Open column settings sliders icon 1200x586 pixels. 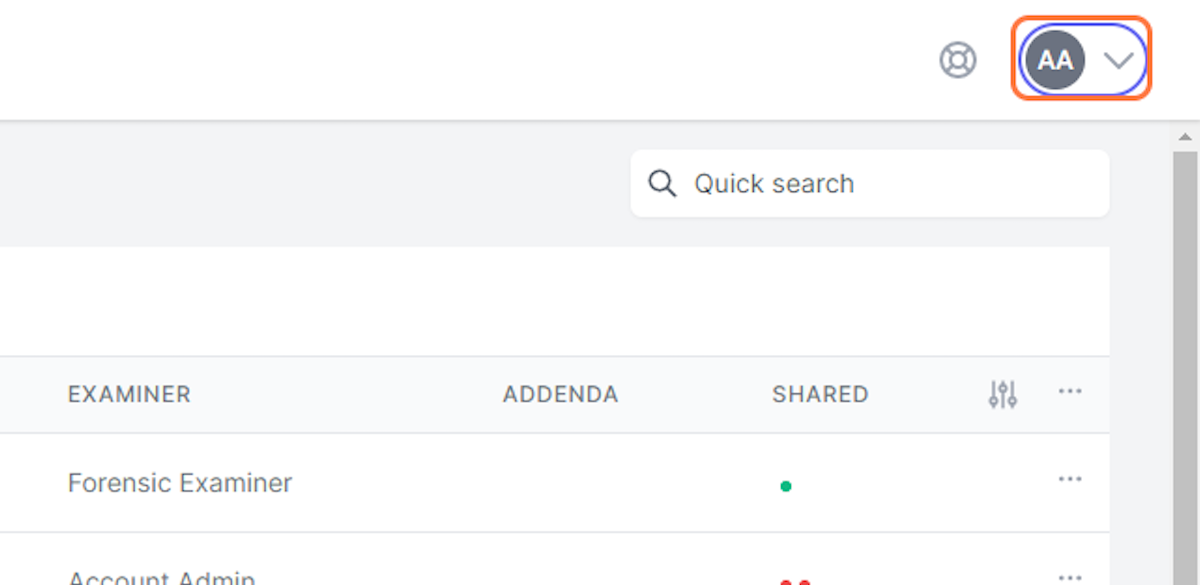click(x=1003, y=394)
